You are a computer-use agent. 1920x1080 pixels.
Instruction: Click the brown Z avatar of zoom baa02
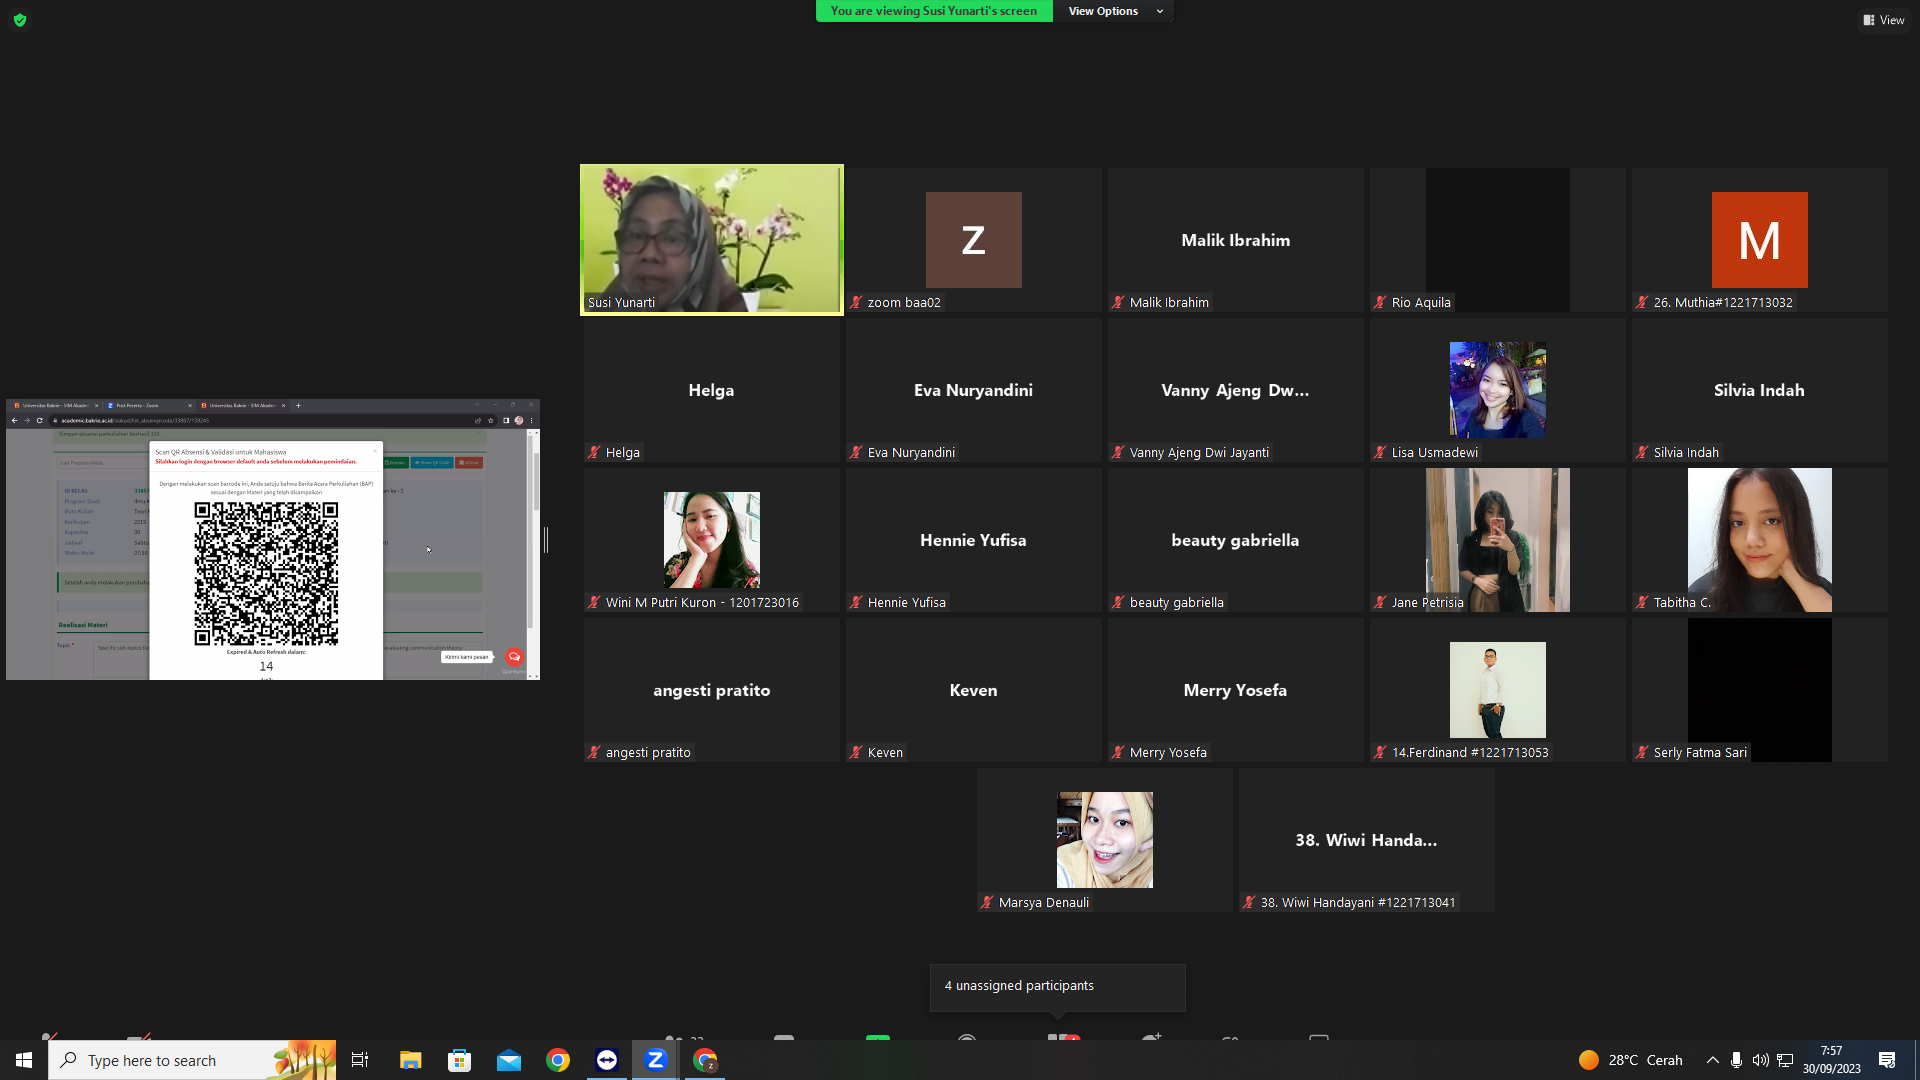tap(974, 240)
